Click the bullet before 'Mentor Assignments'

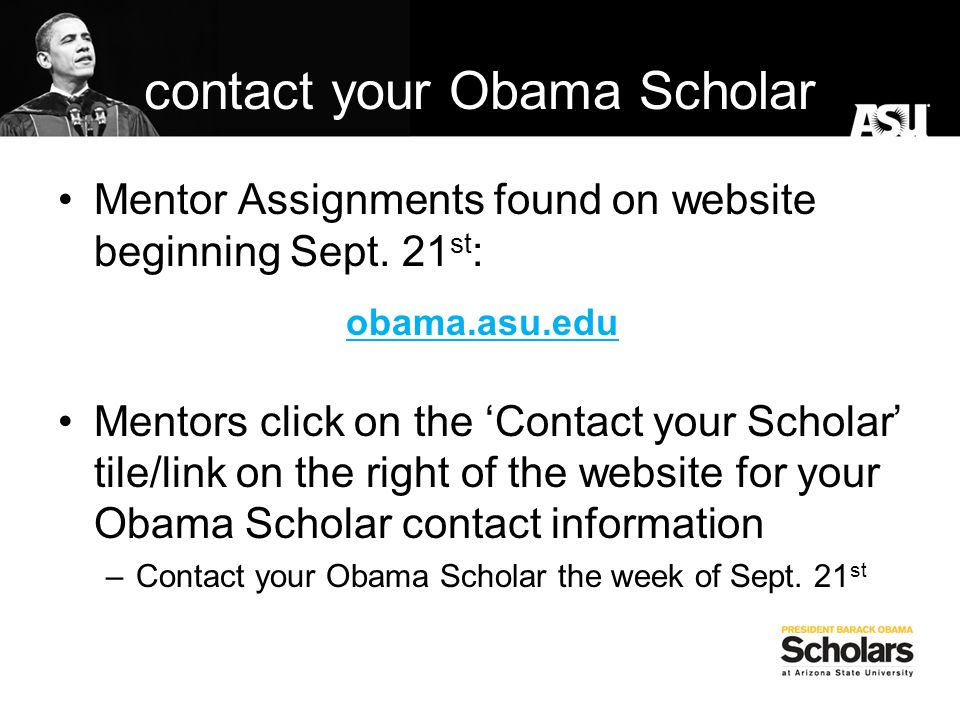pyautogui.click(x=66, y=200)
